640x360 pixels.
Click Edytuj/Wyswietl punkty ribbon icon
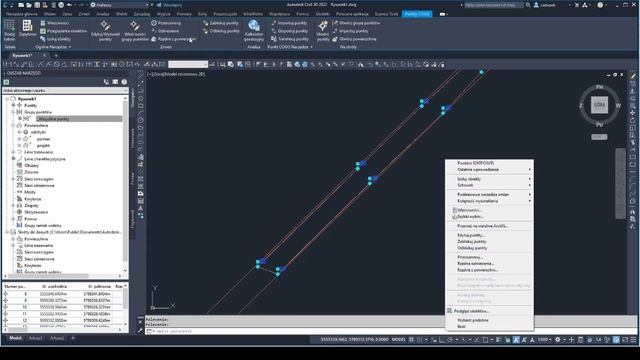[x=105, y=30]
